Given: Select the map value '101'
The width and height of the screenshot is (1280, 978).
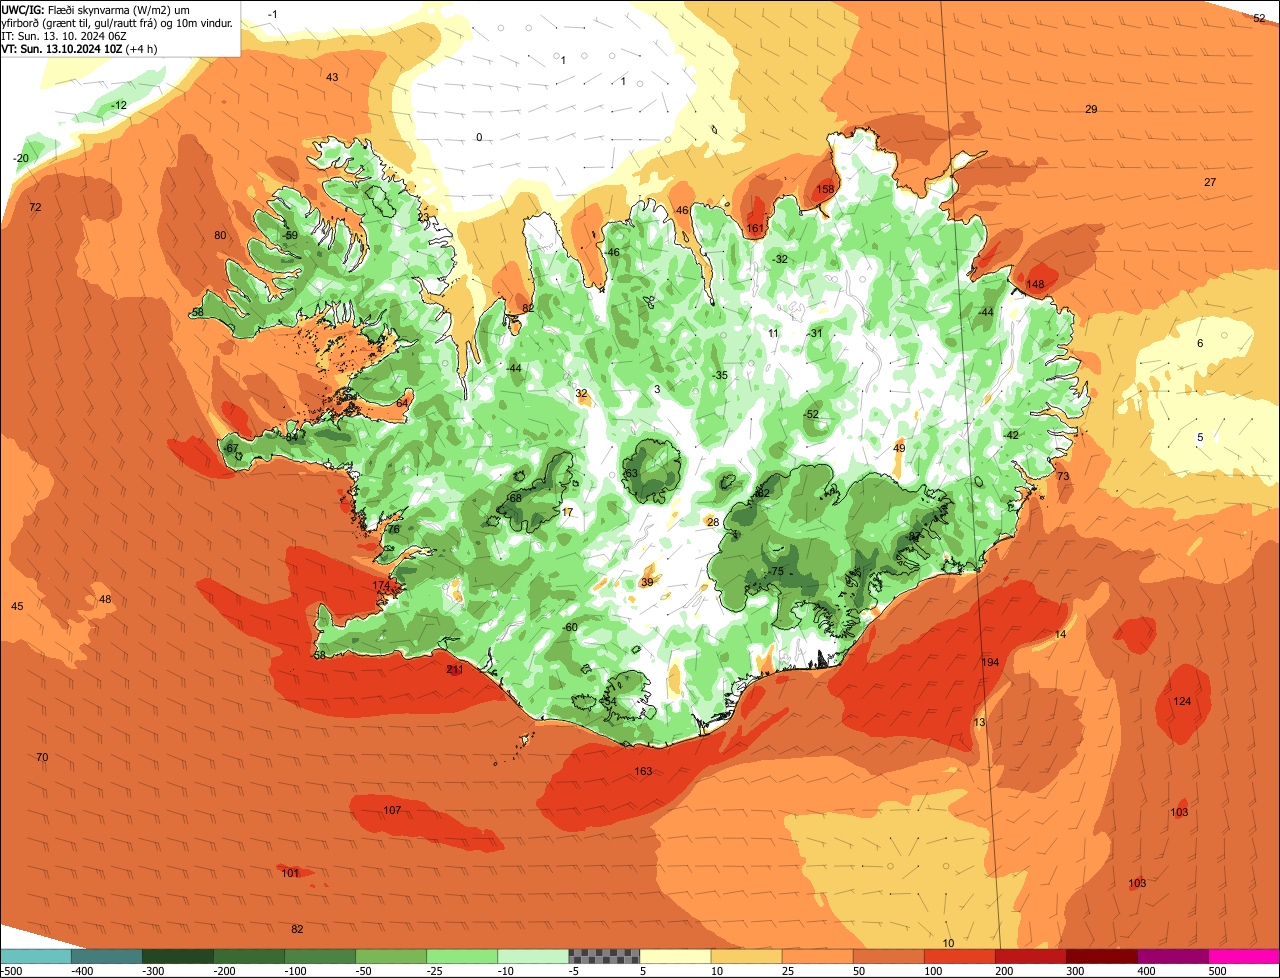Looking at the screenshot, I should 290,873.
